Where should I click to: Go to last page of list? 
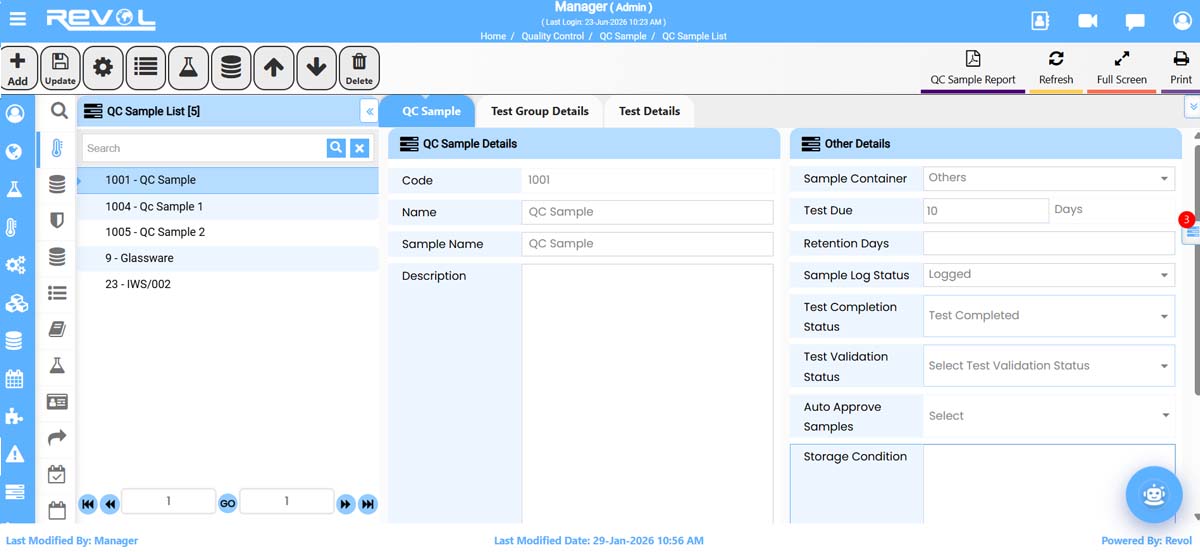tap(368, 504)
